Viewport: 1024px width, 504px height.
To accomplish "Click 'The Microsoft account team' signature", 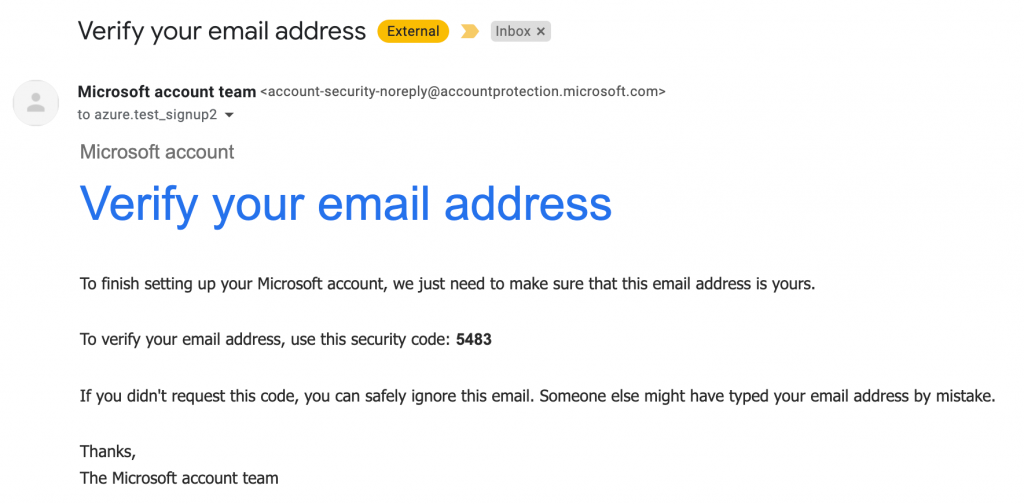I will pos(179,479).
